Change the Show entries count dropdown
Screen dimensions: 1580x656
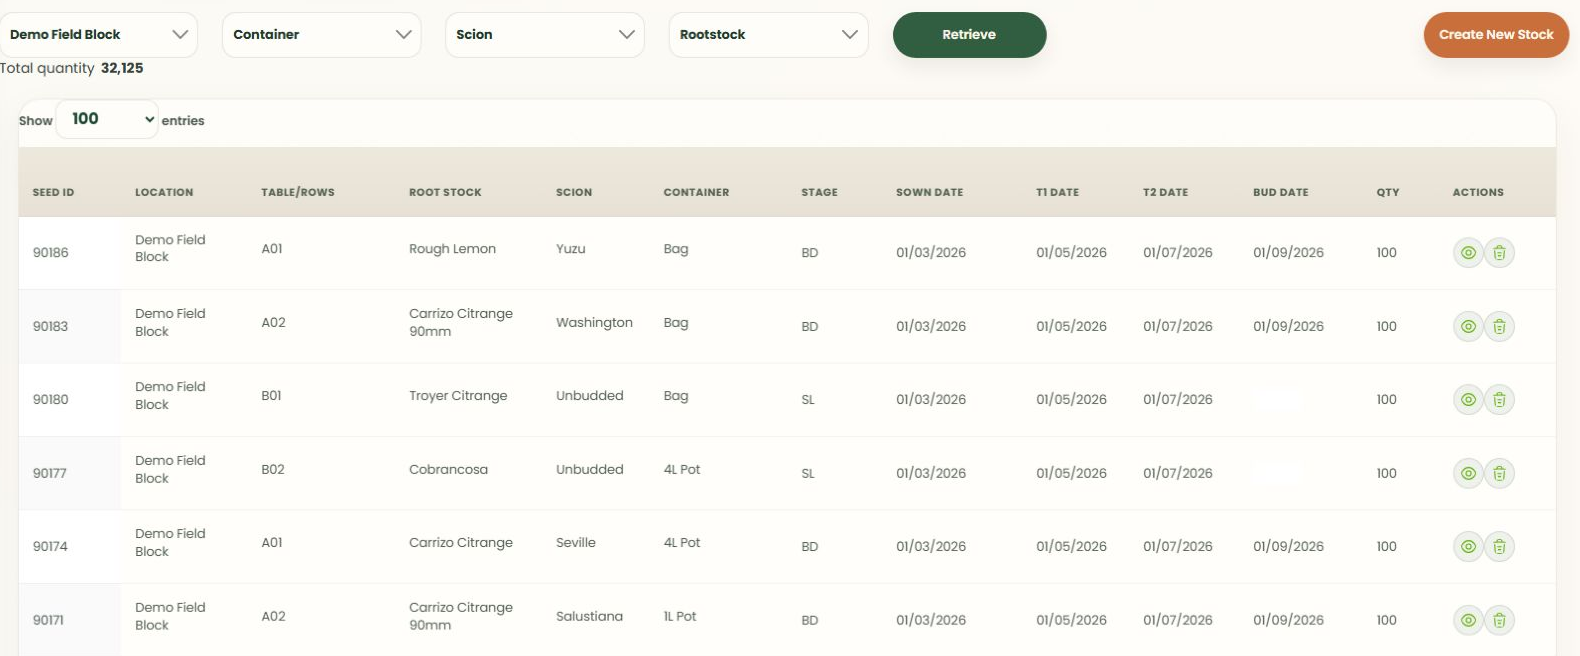click(107, 119)
